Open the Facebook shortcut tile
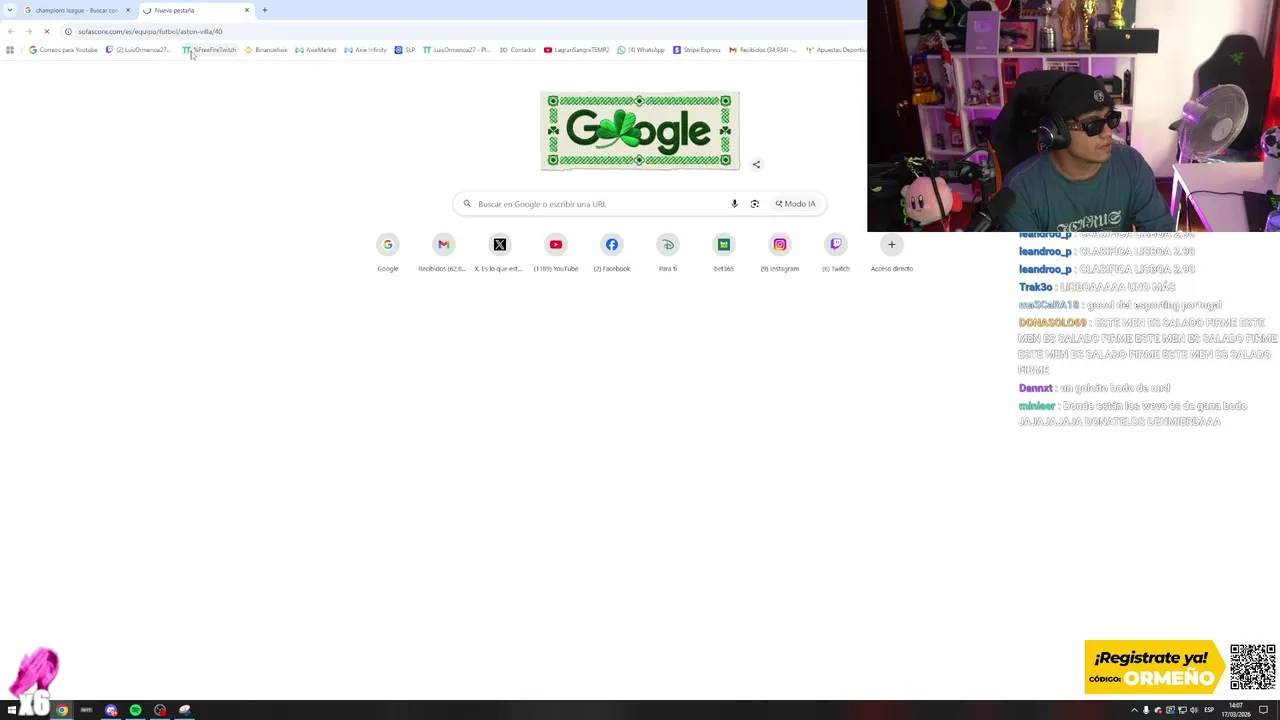 pyautogui.click(x=612, y=252)
